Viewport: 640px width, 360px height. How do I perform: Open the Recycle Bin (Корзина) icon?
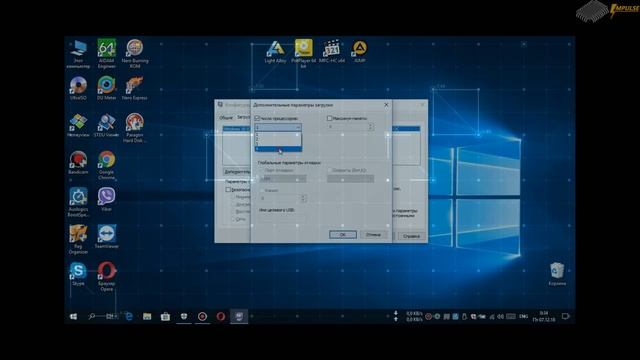click(x=557, y=274)
